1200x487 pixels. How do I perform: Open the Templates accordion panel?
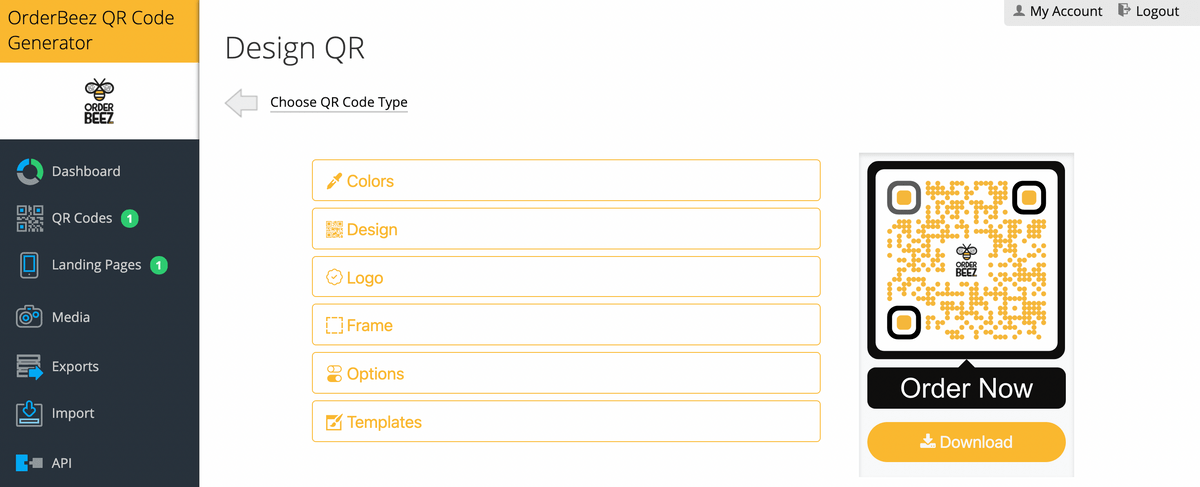[x=566, y=421]
